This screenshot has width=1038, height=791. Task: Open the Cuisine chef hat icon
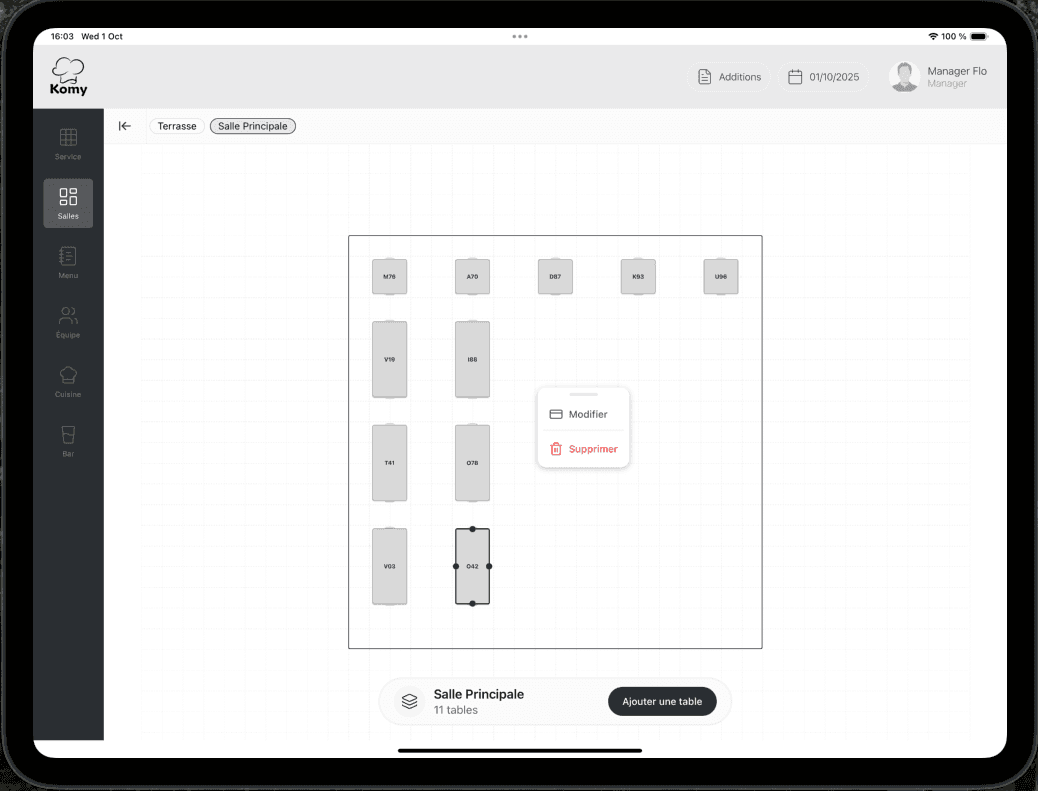[68, 381]
